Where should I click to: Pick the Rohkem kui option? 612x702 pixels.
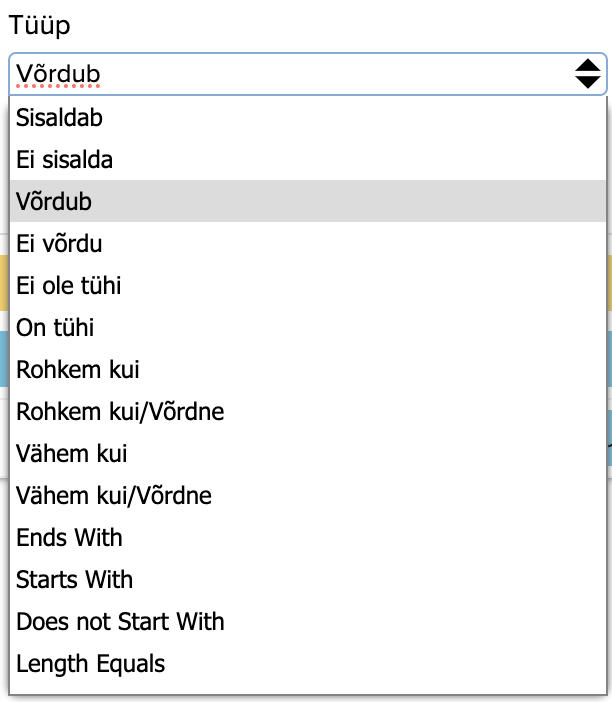coord(72,370)
